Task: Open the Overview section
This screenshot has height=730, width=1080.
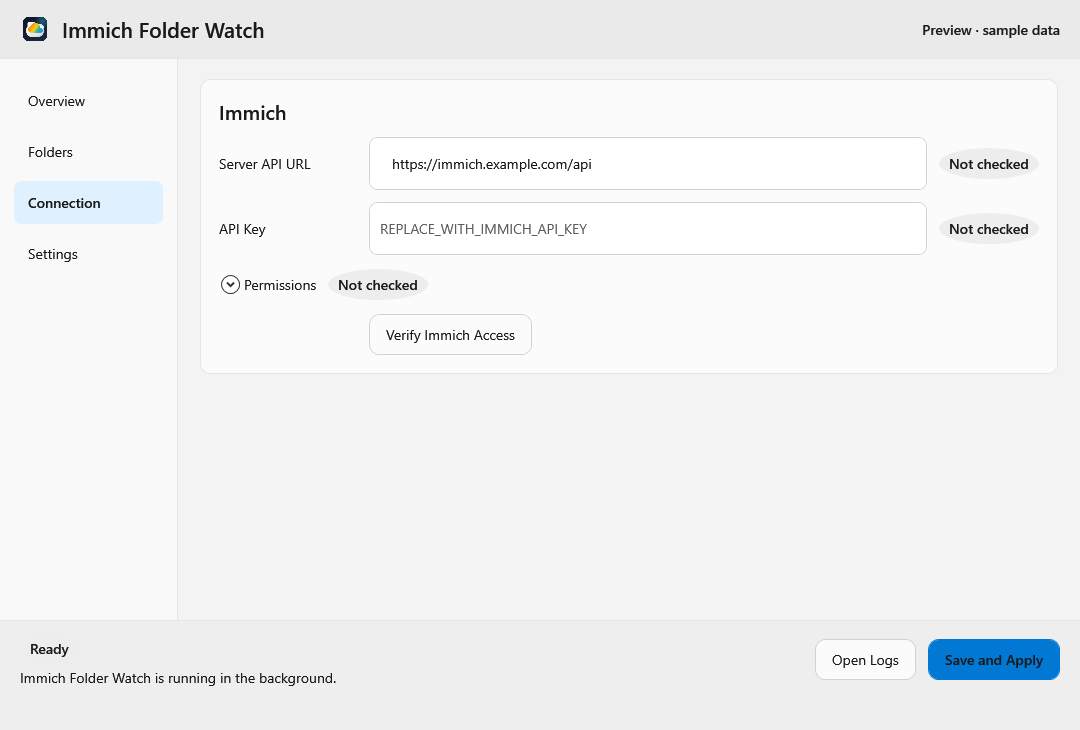Action: [88, 101]
